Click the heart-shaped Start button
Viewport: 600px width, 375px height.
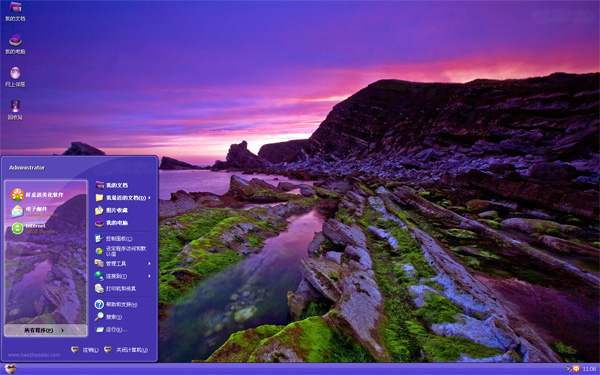coord(11,369)
